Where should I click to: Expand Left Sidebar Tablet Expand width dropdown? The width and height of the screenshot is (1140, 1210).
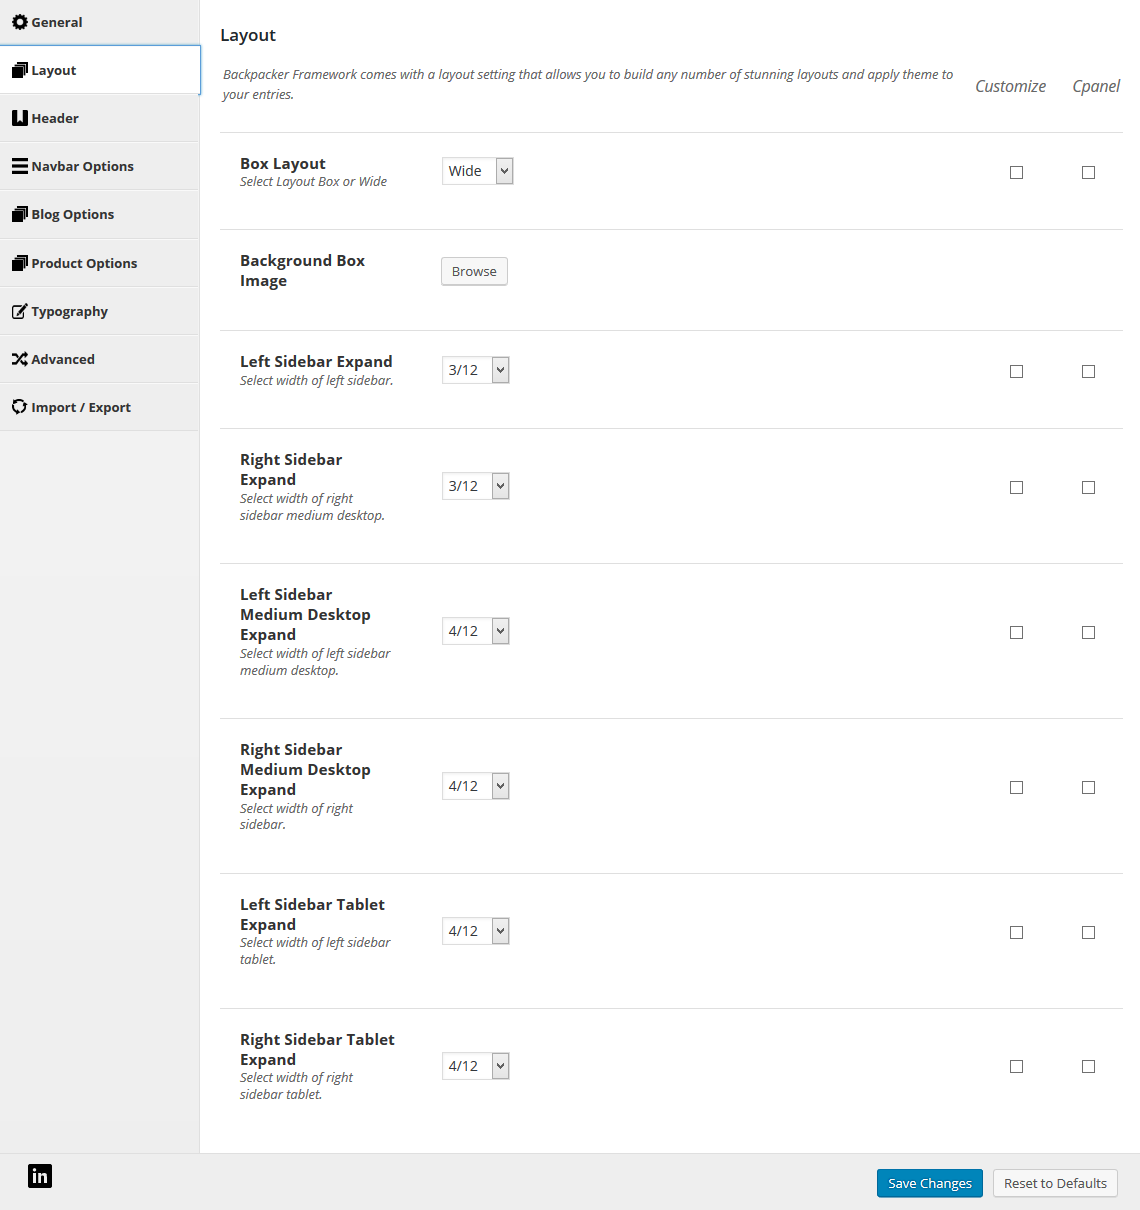476,931
